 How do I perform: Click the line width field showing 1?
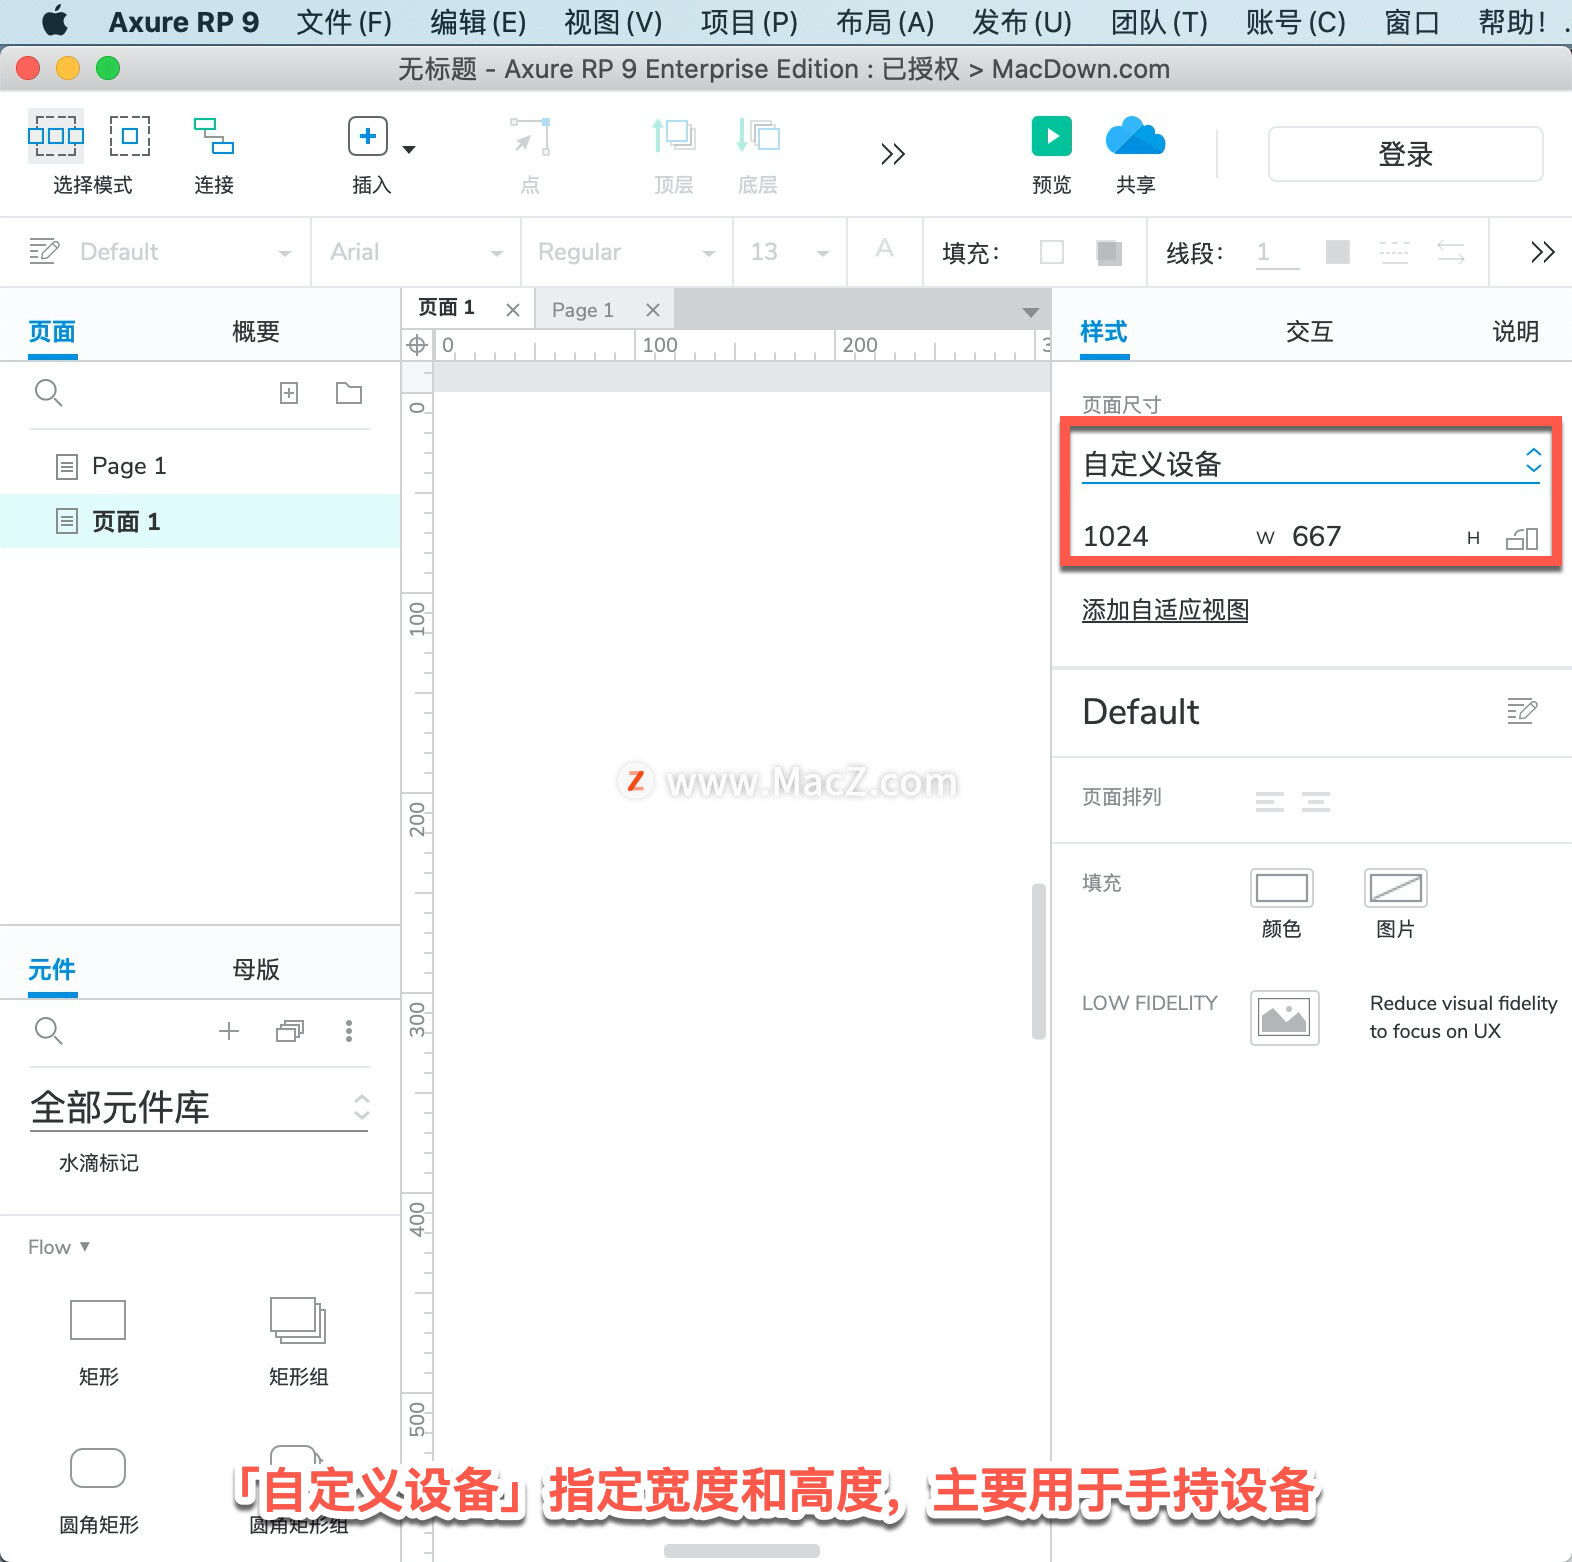1278,252
